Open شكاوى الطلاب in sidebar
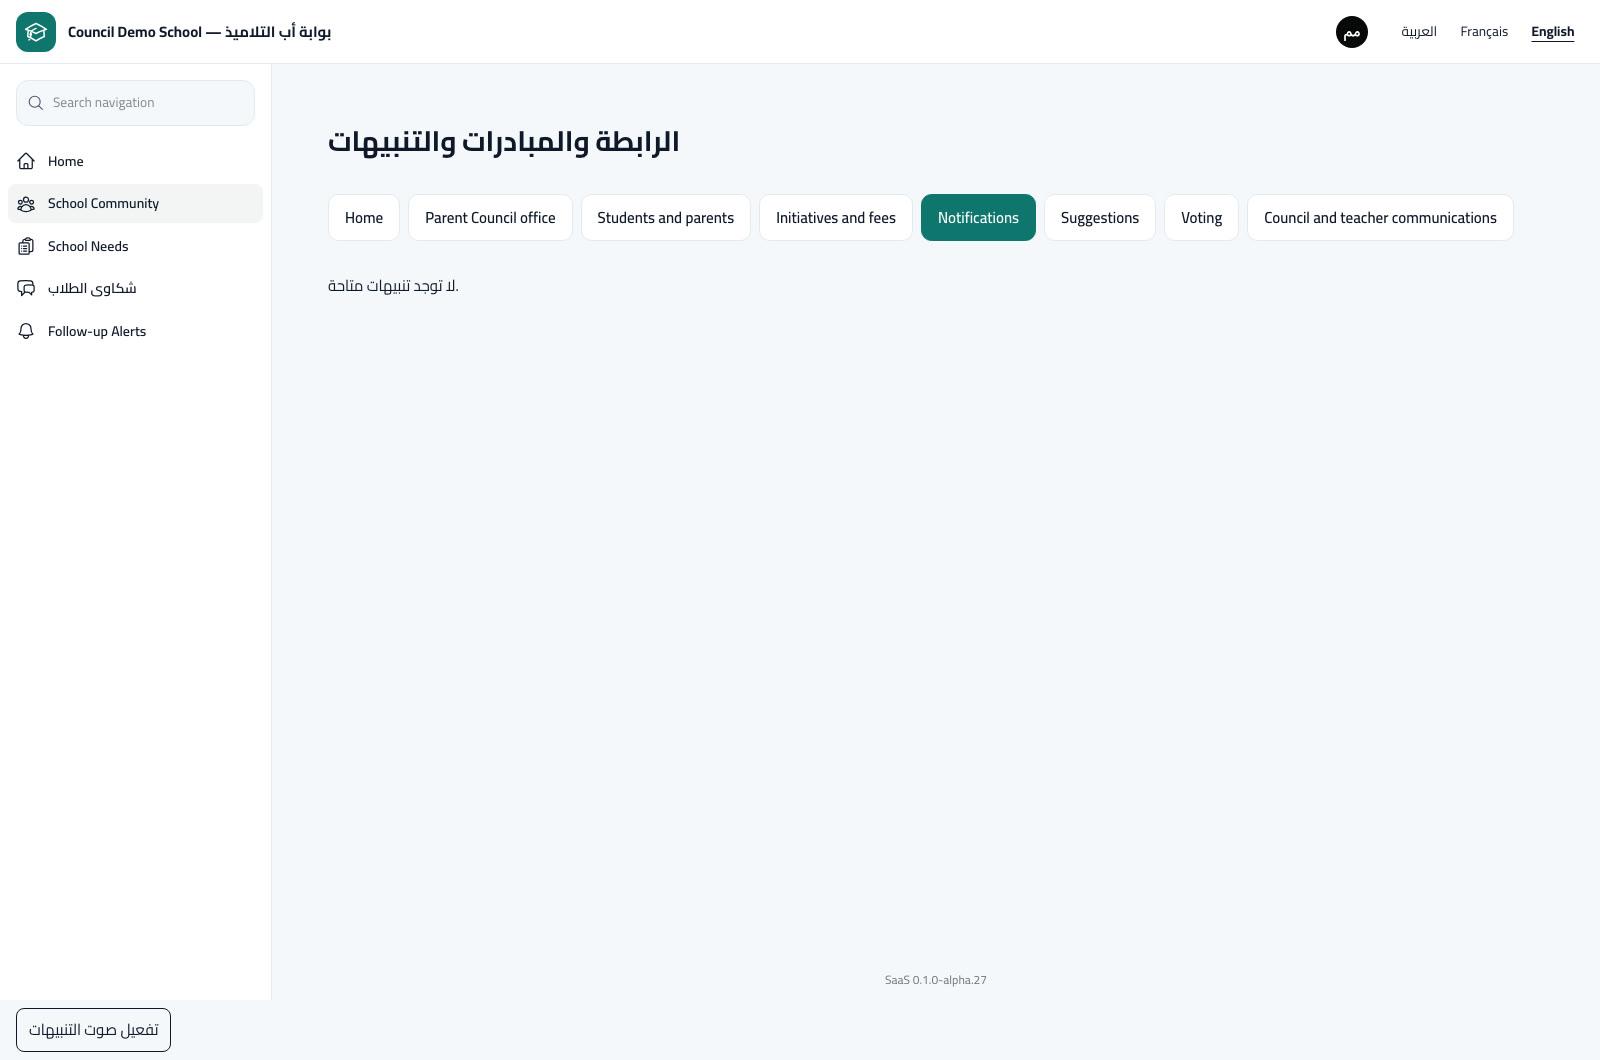The height and width of the screenshot is (1060, 1600). [x=135, y=289]
